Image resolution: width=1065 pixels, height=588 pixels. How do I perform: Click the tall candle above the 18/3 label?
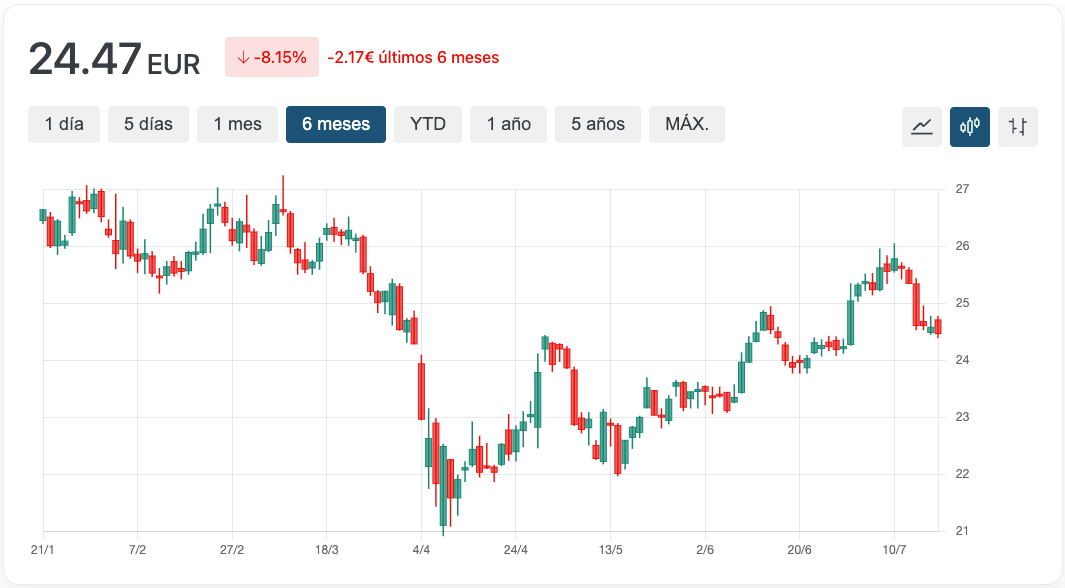(330, 230)
